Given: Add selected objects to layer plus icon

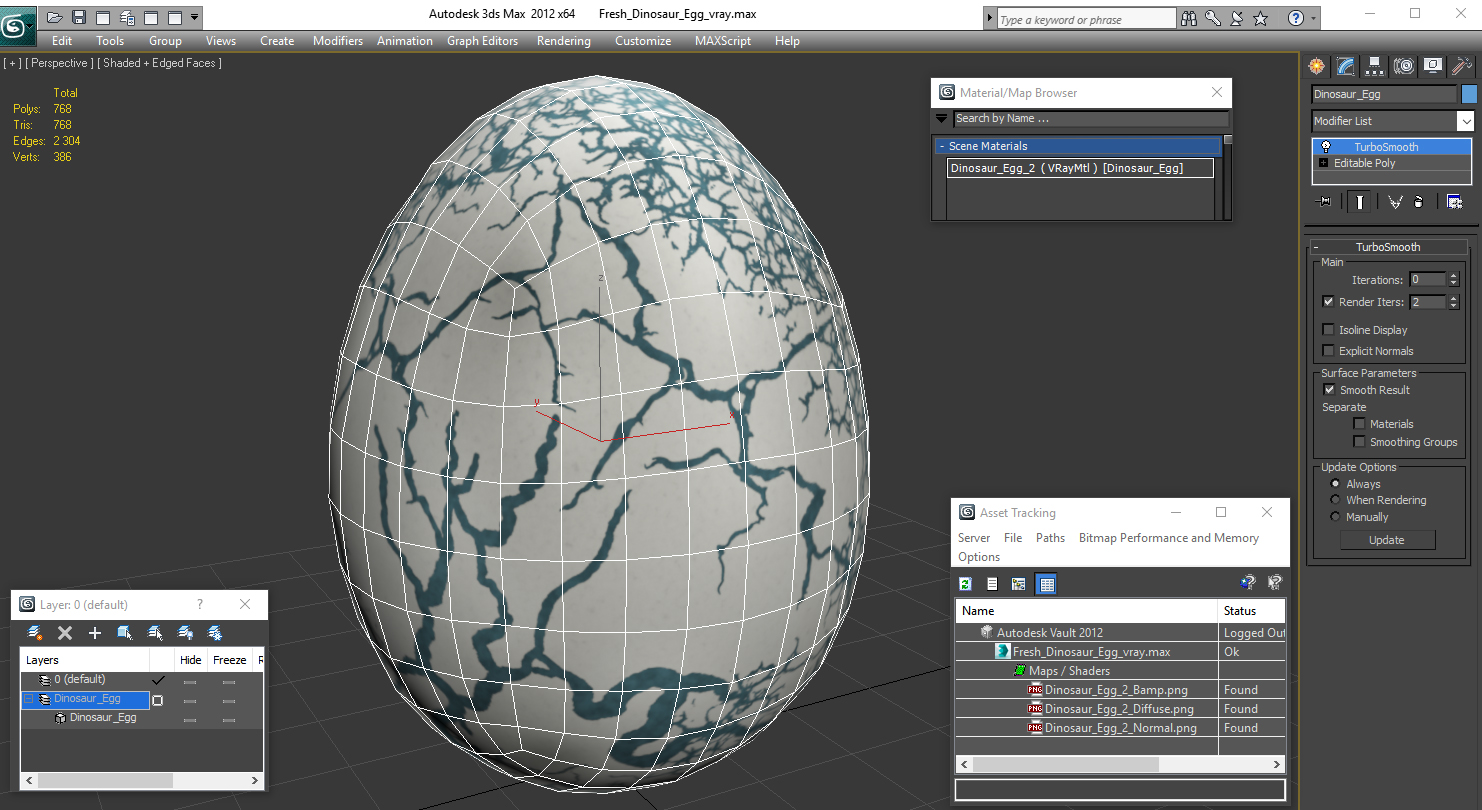Looking at the screenshot, I should 95,633.
